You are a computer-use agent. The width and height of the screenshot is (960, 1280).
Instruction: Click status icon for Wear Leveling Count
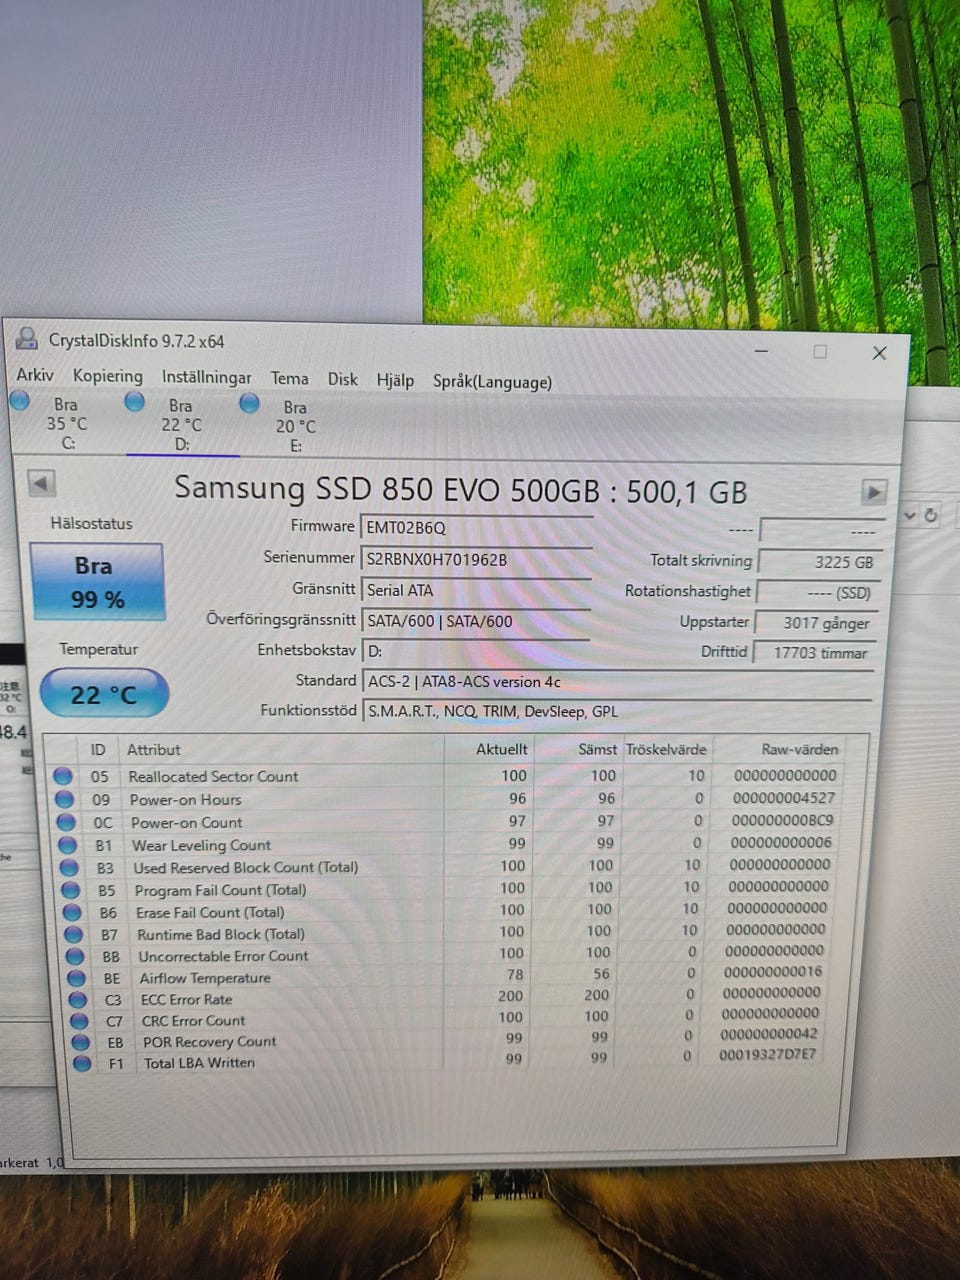pyautogui.click(x=67, y=845)
